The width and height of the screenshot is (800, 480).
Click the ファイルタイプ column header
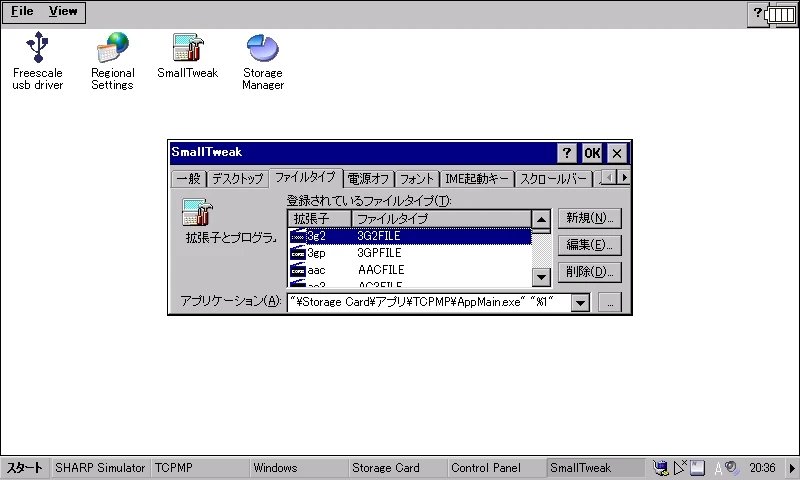pos(441,219)
